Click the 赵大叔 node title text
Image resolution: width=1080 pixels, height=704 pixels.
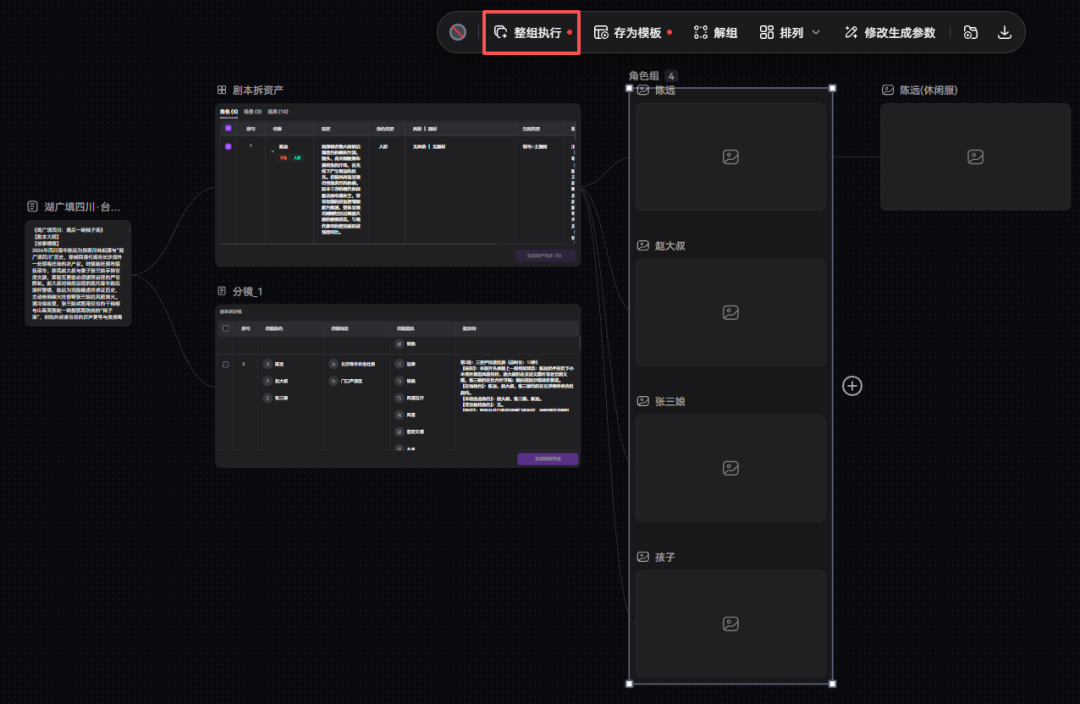[x=670, y=245]
